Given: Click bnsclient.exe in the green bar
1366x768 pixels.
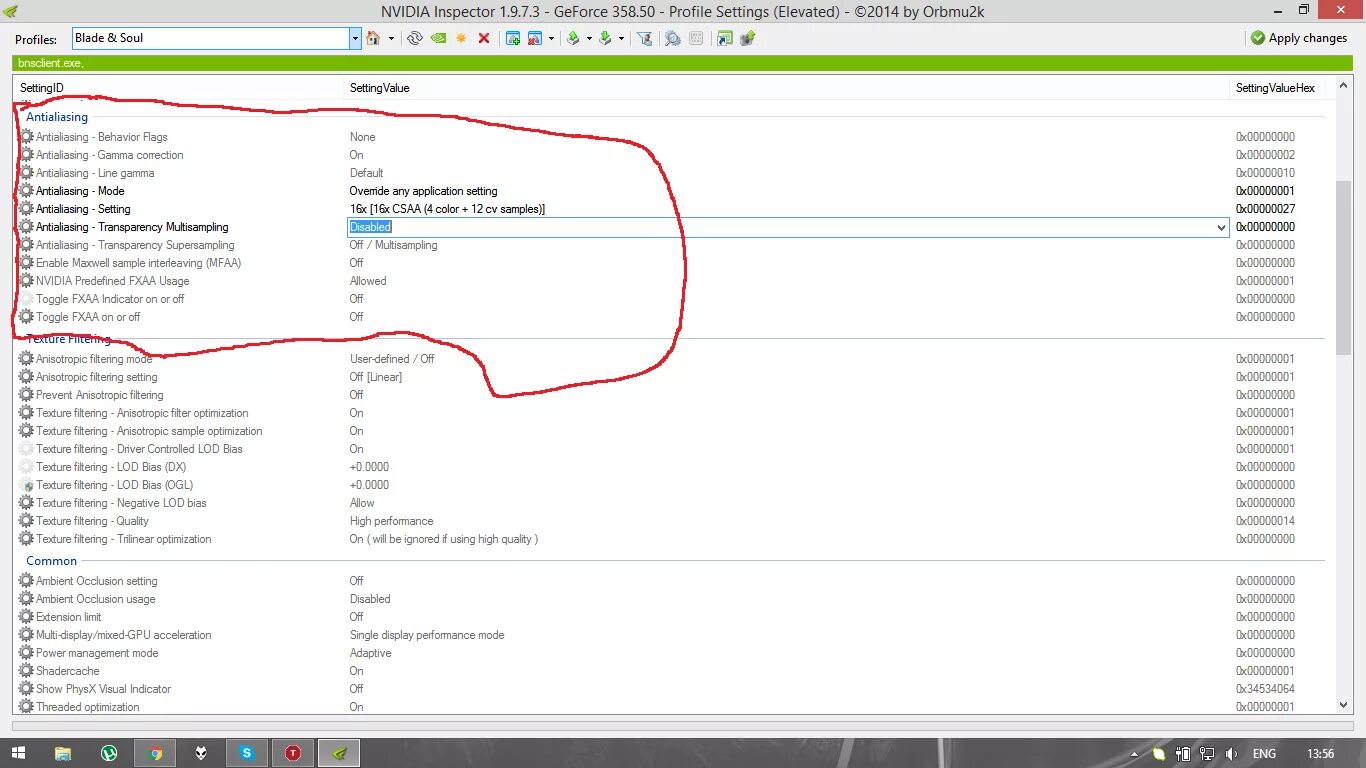Looking at the screenshot, I should pyautogui.click(x=50, y=63).
